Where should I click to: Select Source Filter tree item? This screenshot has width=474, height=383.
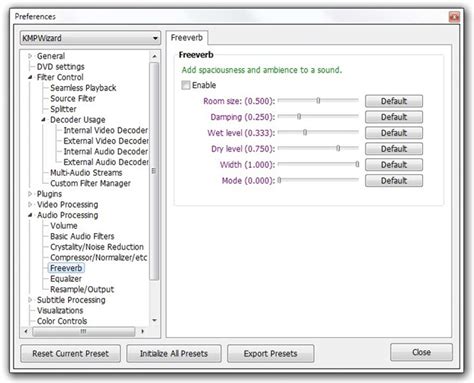(x=73, y=99)
